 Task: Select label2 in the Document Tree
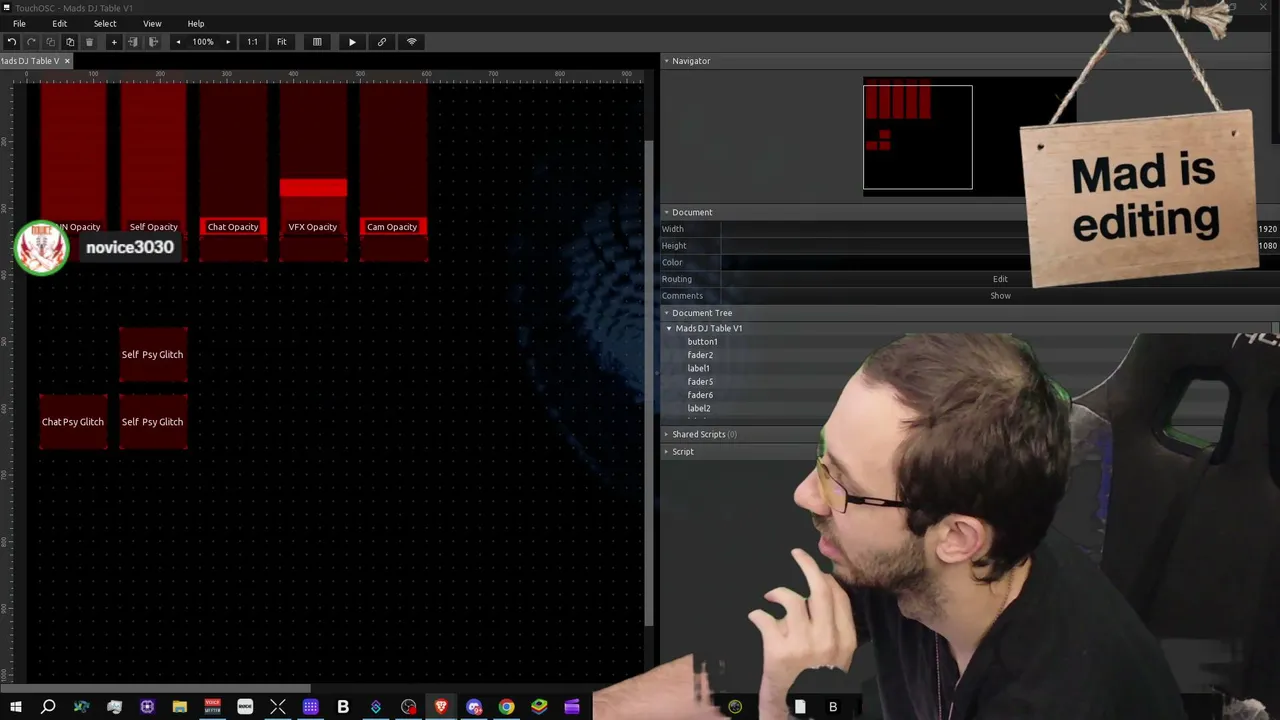(x=698, y=408)
